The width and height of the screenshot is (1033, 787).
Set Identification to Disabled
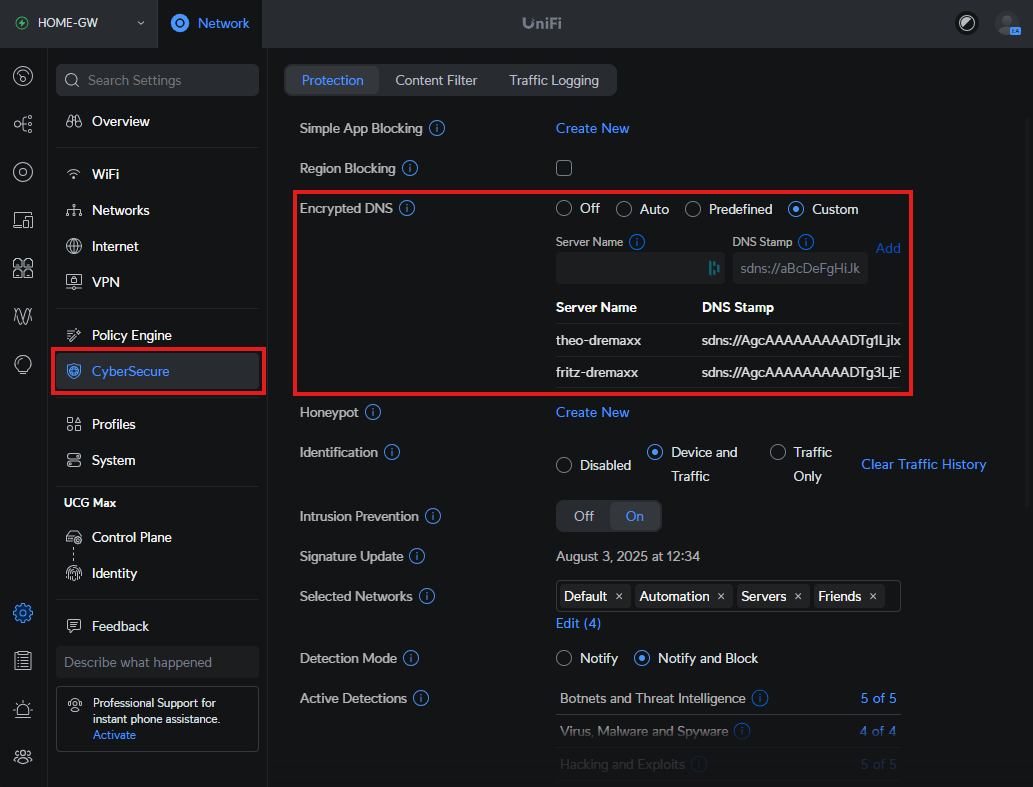[x=564, y=465]
